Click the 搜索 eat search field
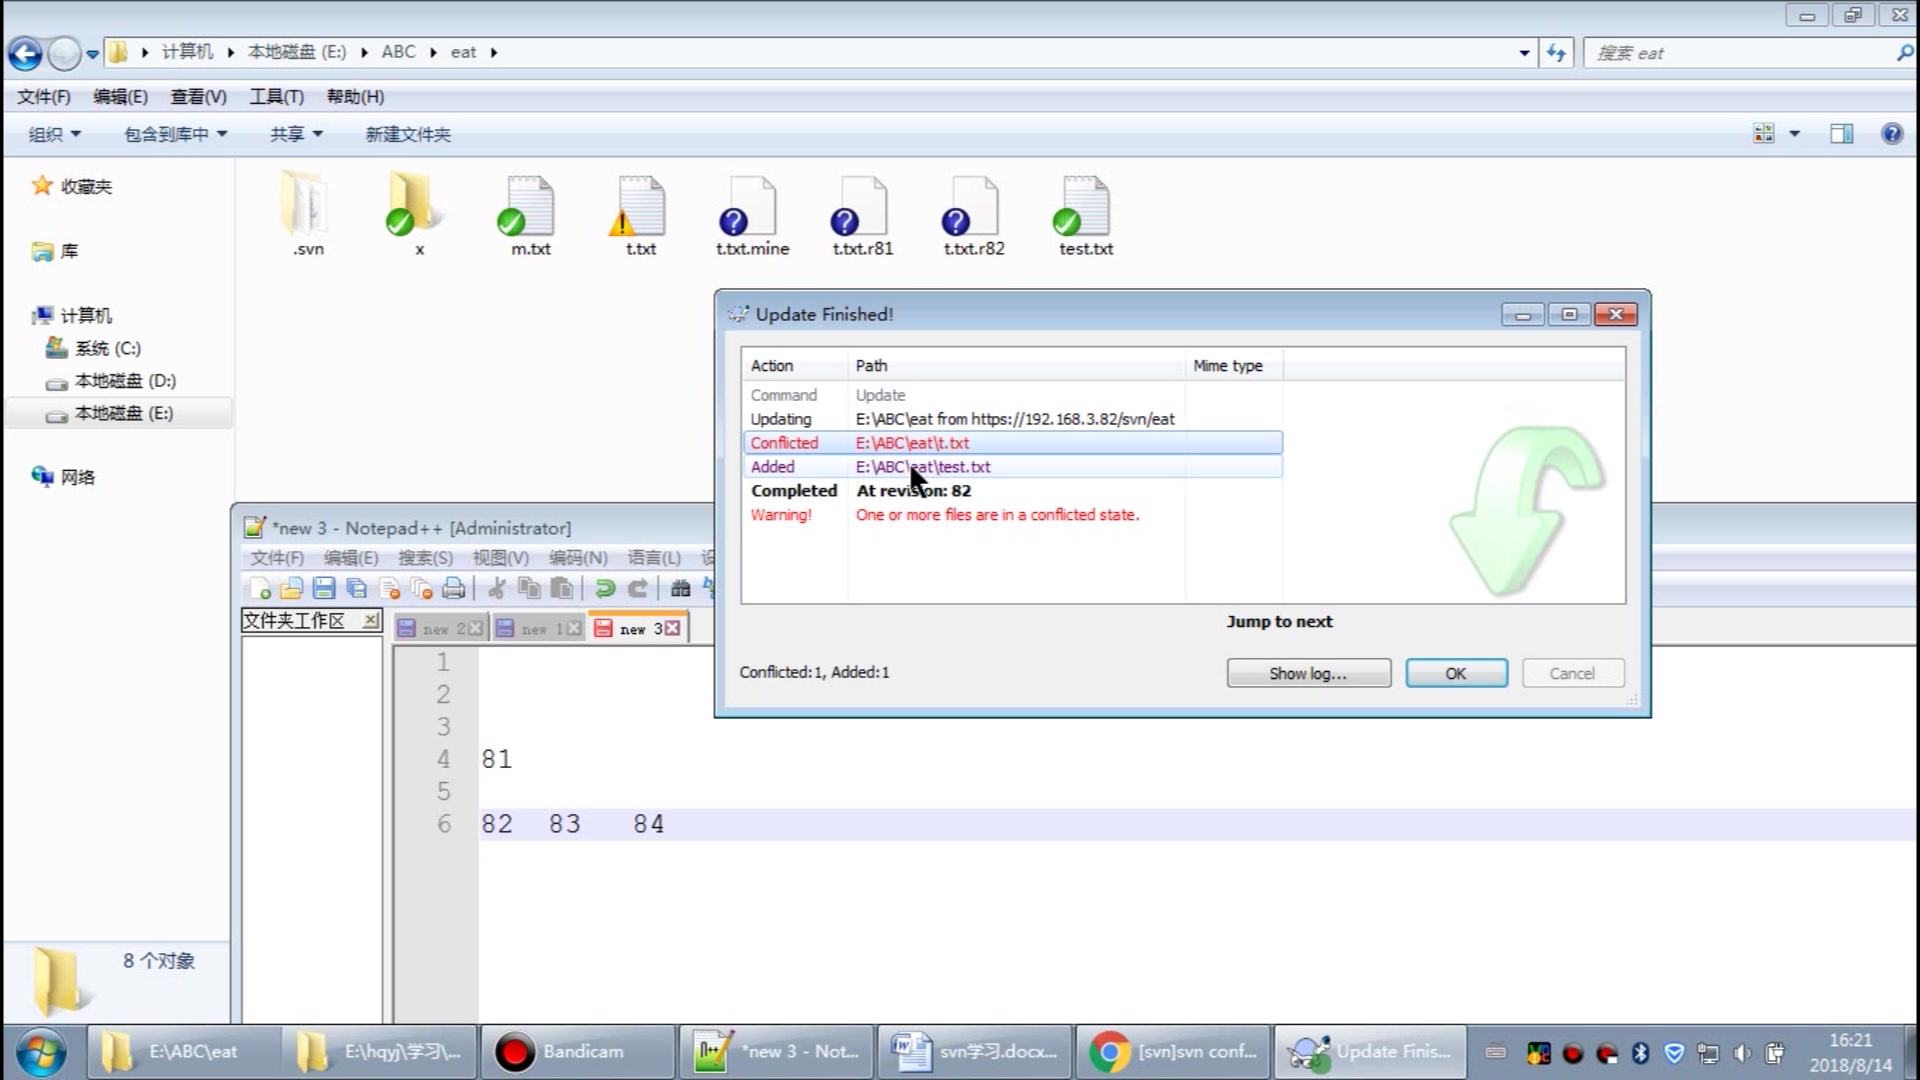 tap(1740, 53)
